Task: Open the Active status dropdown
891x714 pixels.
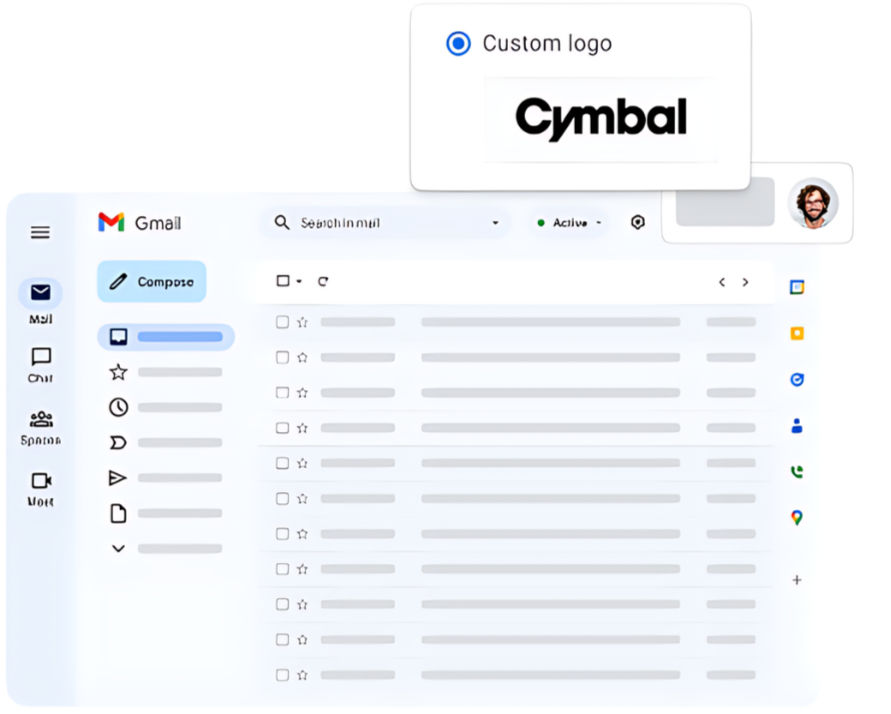Action: (x=568, y=223)
